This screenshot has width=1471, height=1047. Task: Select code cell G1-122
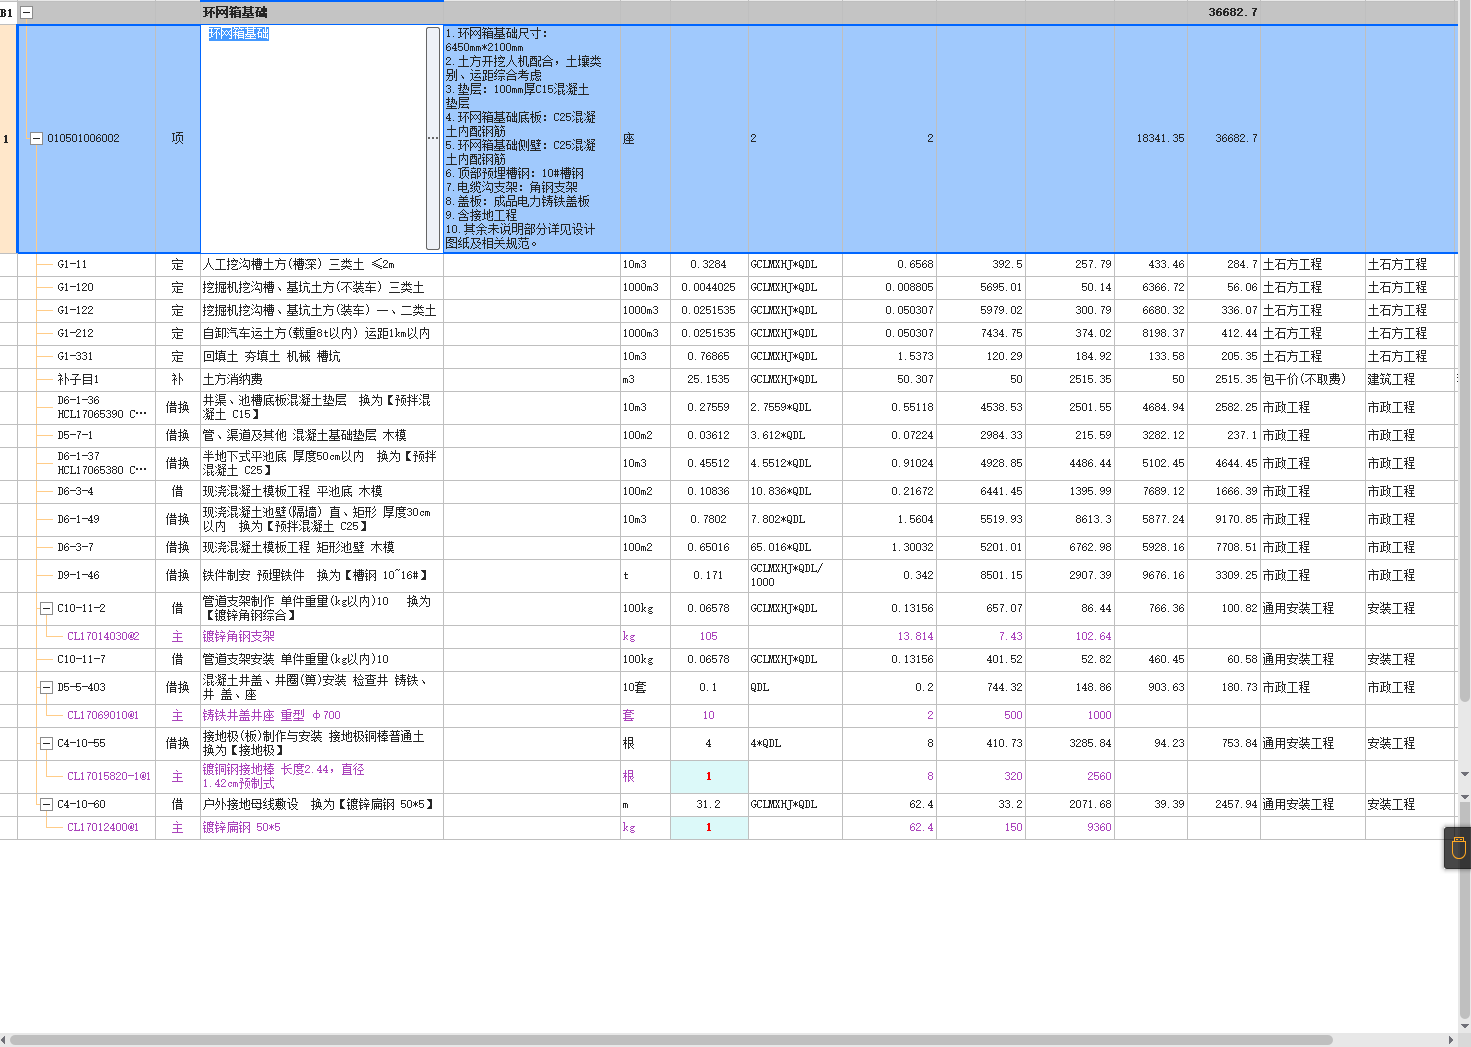pos(75,310)
